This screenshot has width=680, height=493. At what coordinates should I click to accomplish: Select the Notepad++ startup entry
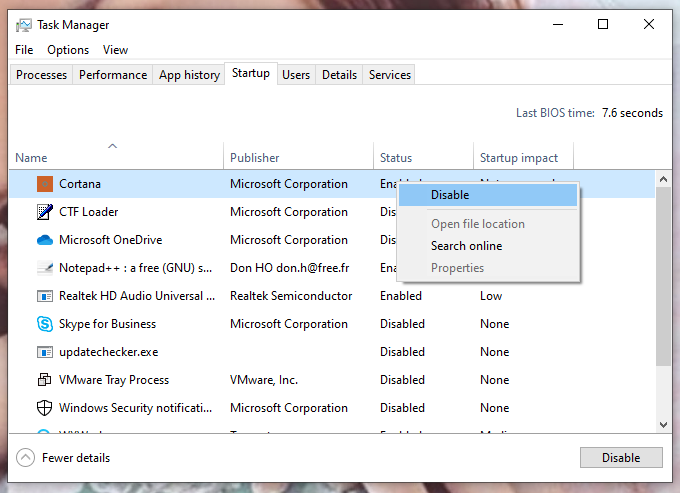(x=332, y=268)
